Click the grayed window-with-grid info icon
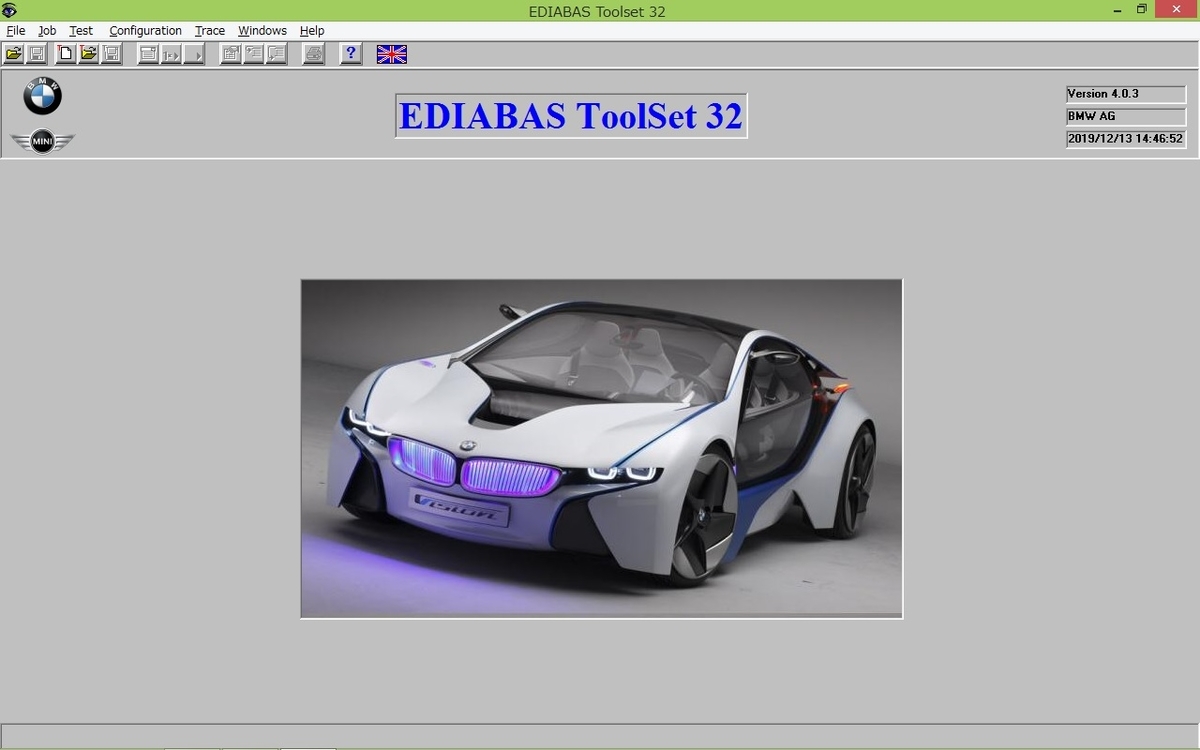 tap(231, 54)
